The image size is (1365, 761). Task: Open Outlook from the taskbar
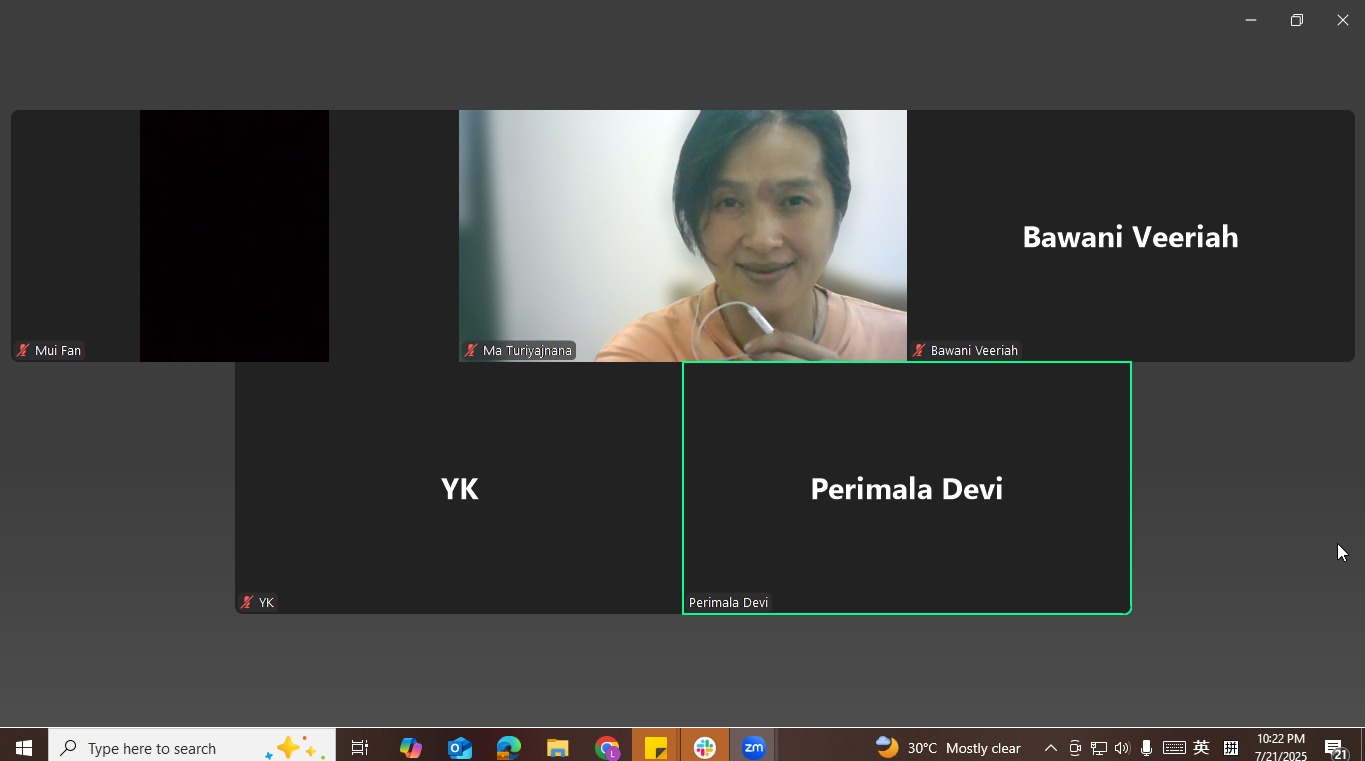click(459, 747)
